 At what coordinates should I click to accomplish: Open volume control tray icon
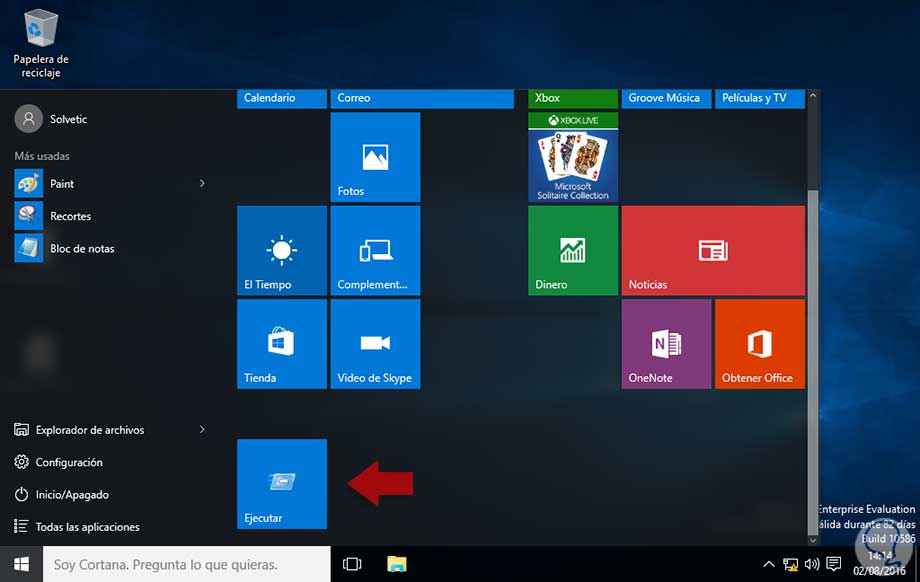[x=812, y=564]
